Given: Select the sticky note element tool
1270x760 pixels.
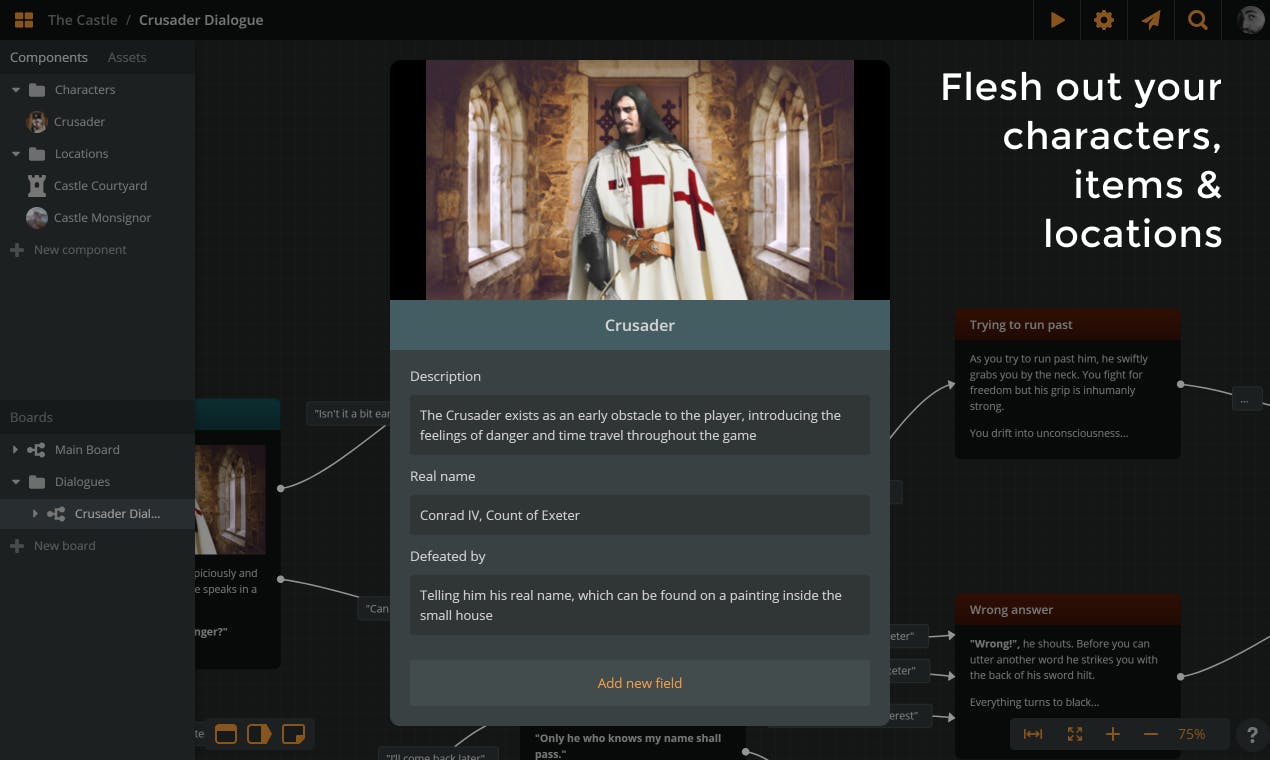Looking at the screenshot, I should pyautogui.click(x=293, y=734).
